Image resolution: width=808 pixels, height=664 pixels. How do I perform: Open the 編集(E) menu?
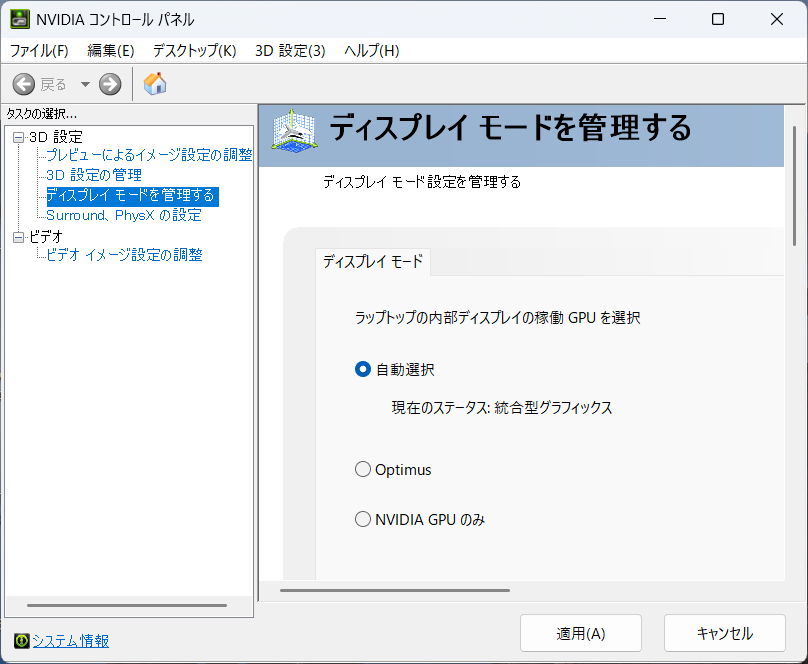click(111, 50)
